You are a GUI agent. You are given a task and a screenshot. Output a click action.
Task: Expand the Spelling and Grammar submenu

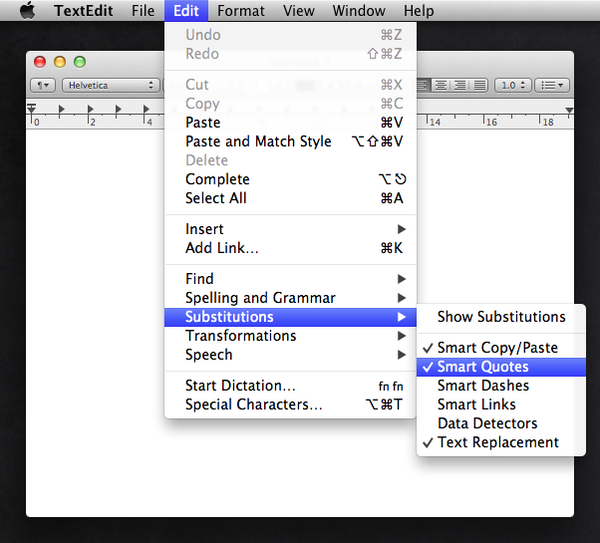coord(290,298)
